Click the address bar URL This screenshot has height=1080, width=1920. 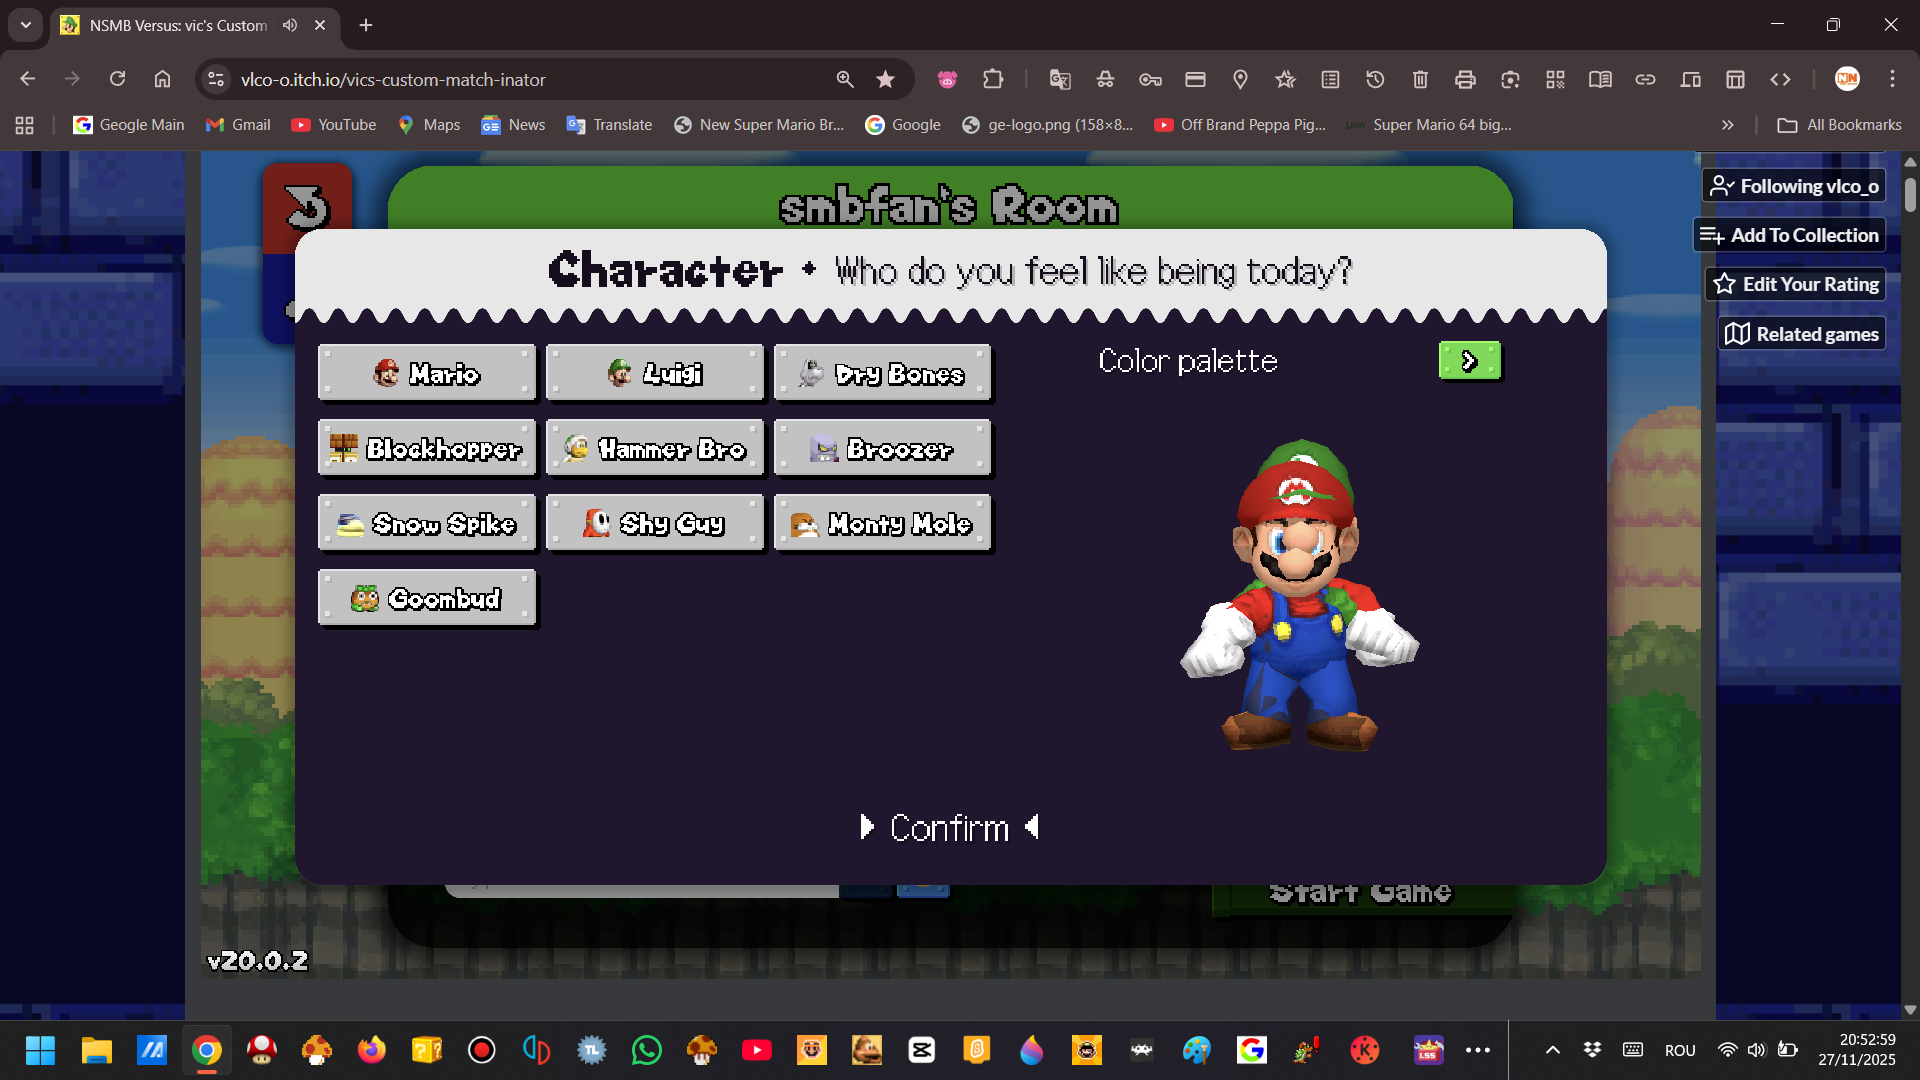(x=393, y=80)
